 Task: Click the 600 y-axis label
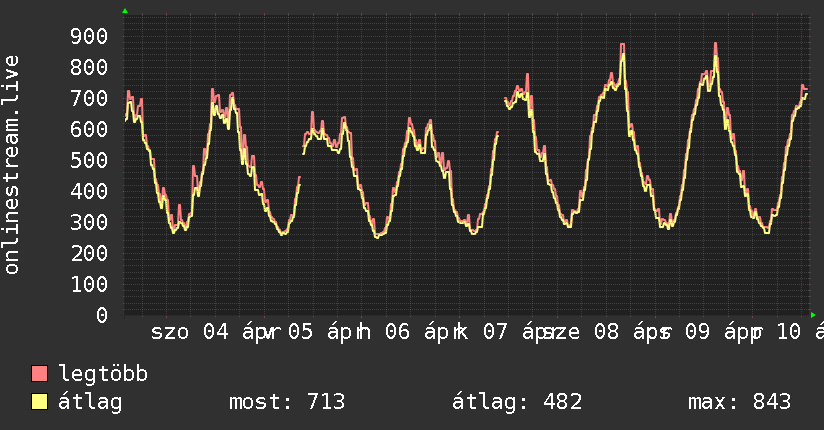(89, 129)
